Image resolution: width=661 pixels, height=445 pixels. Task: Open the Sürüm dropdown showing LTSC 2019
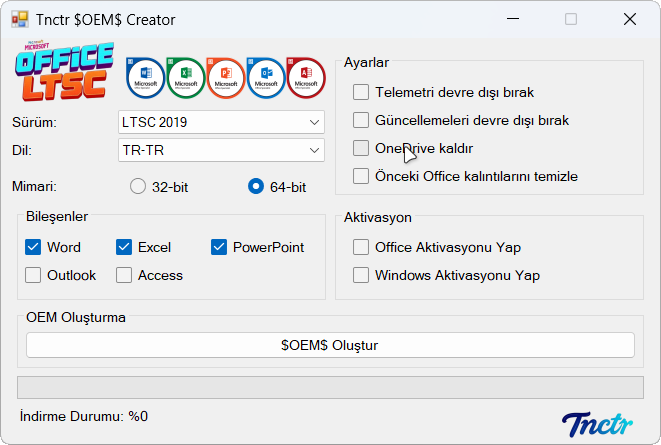221,122
